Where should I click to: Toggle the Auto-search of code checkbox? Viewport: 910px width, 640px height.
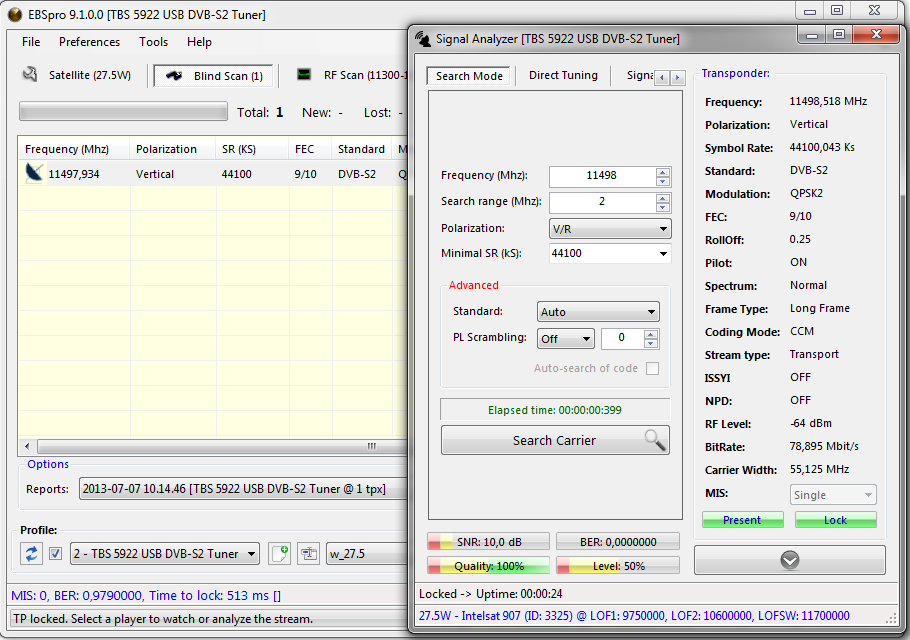652,368
